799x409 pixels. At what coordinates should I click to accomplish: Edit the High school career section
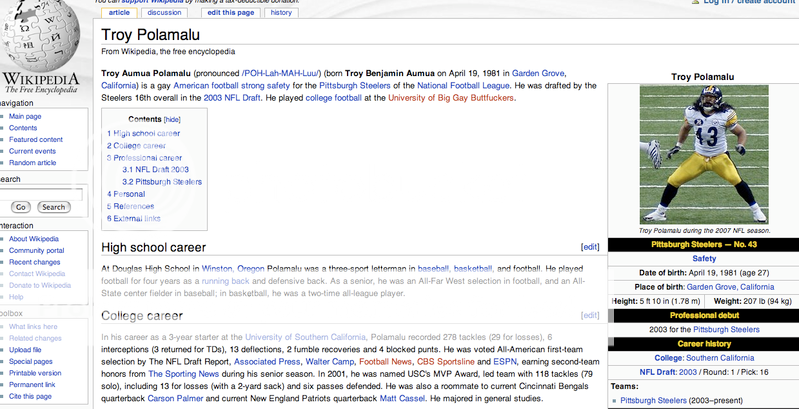point(590,247)
